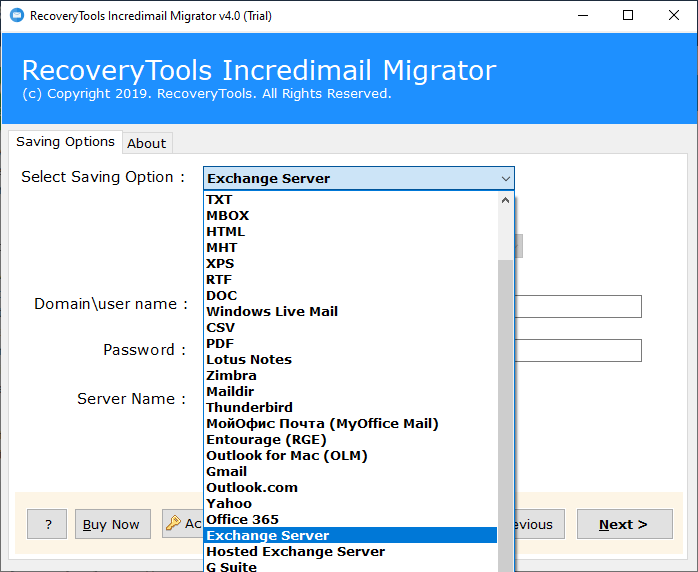Switch to the About tab
Screen dimensions: 698x572
(146, 143)
